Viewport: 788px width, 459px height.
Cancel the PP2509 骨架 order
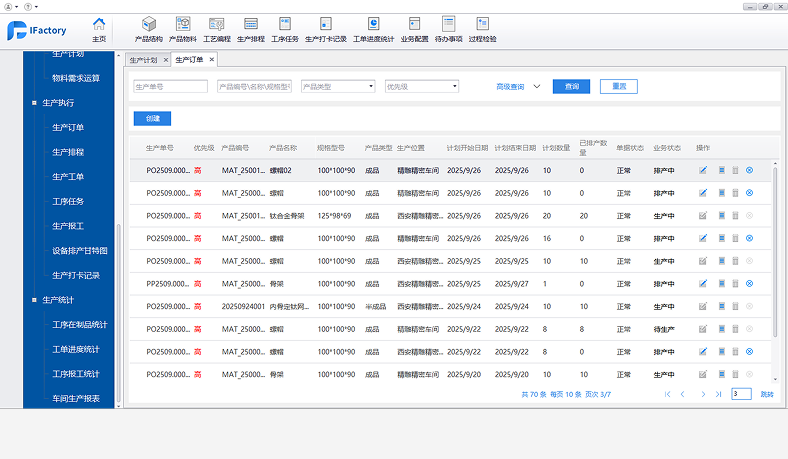point(749,284)
